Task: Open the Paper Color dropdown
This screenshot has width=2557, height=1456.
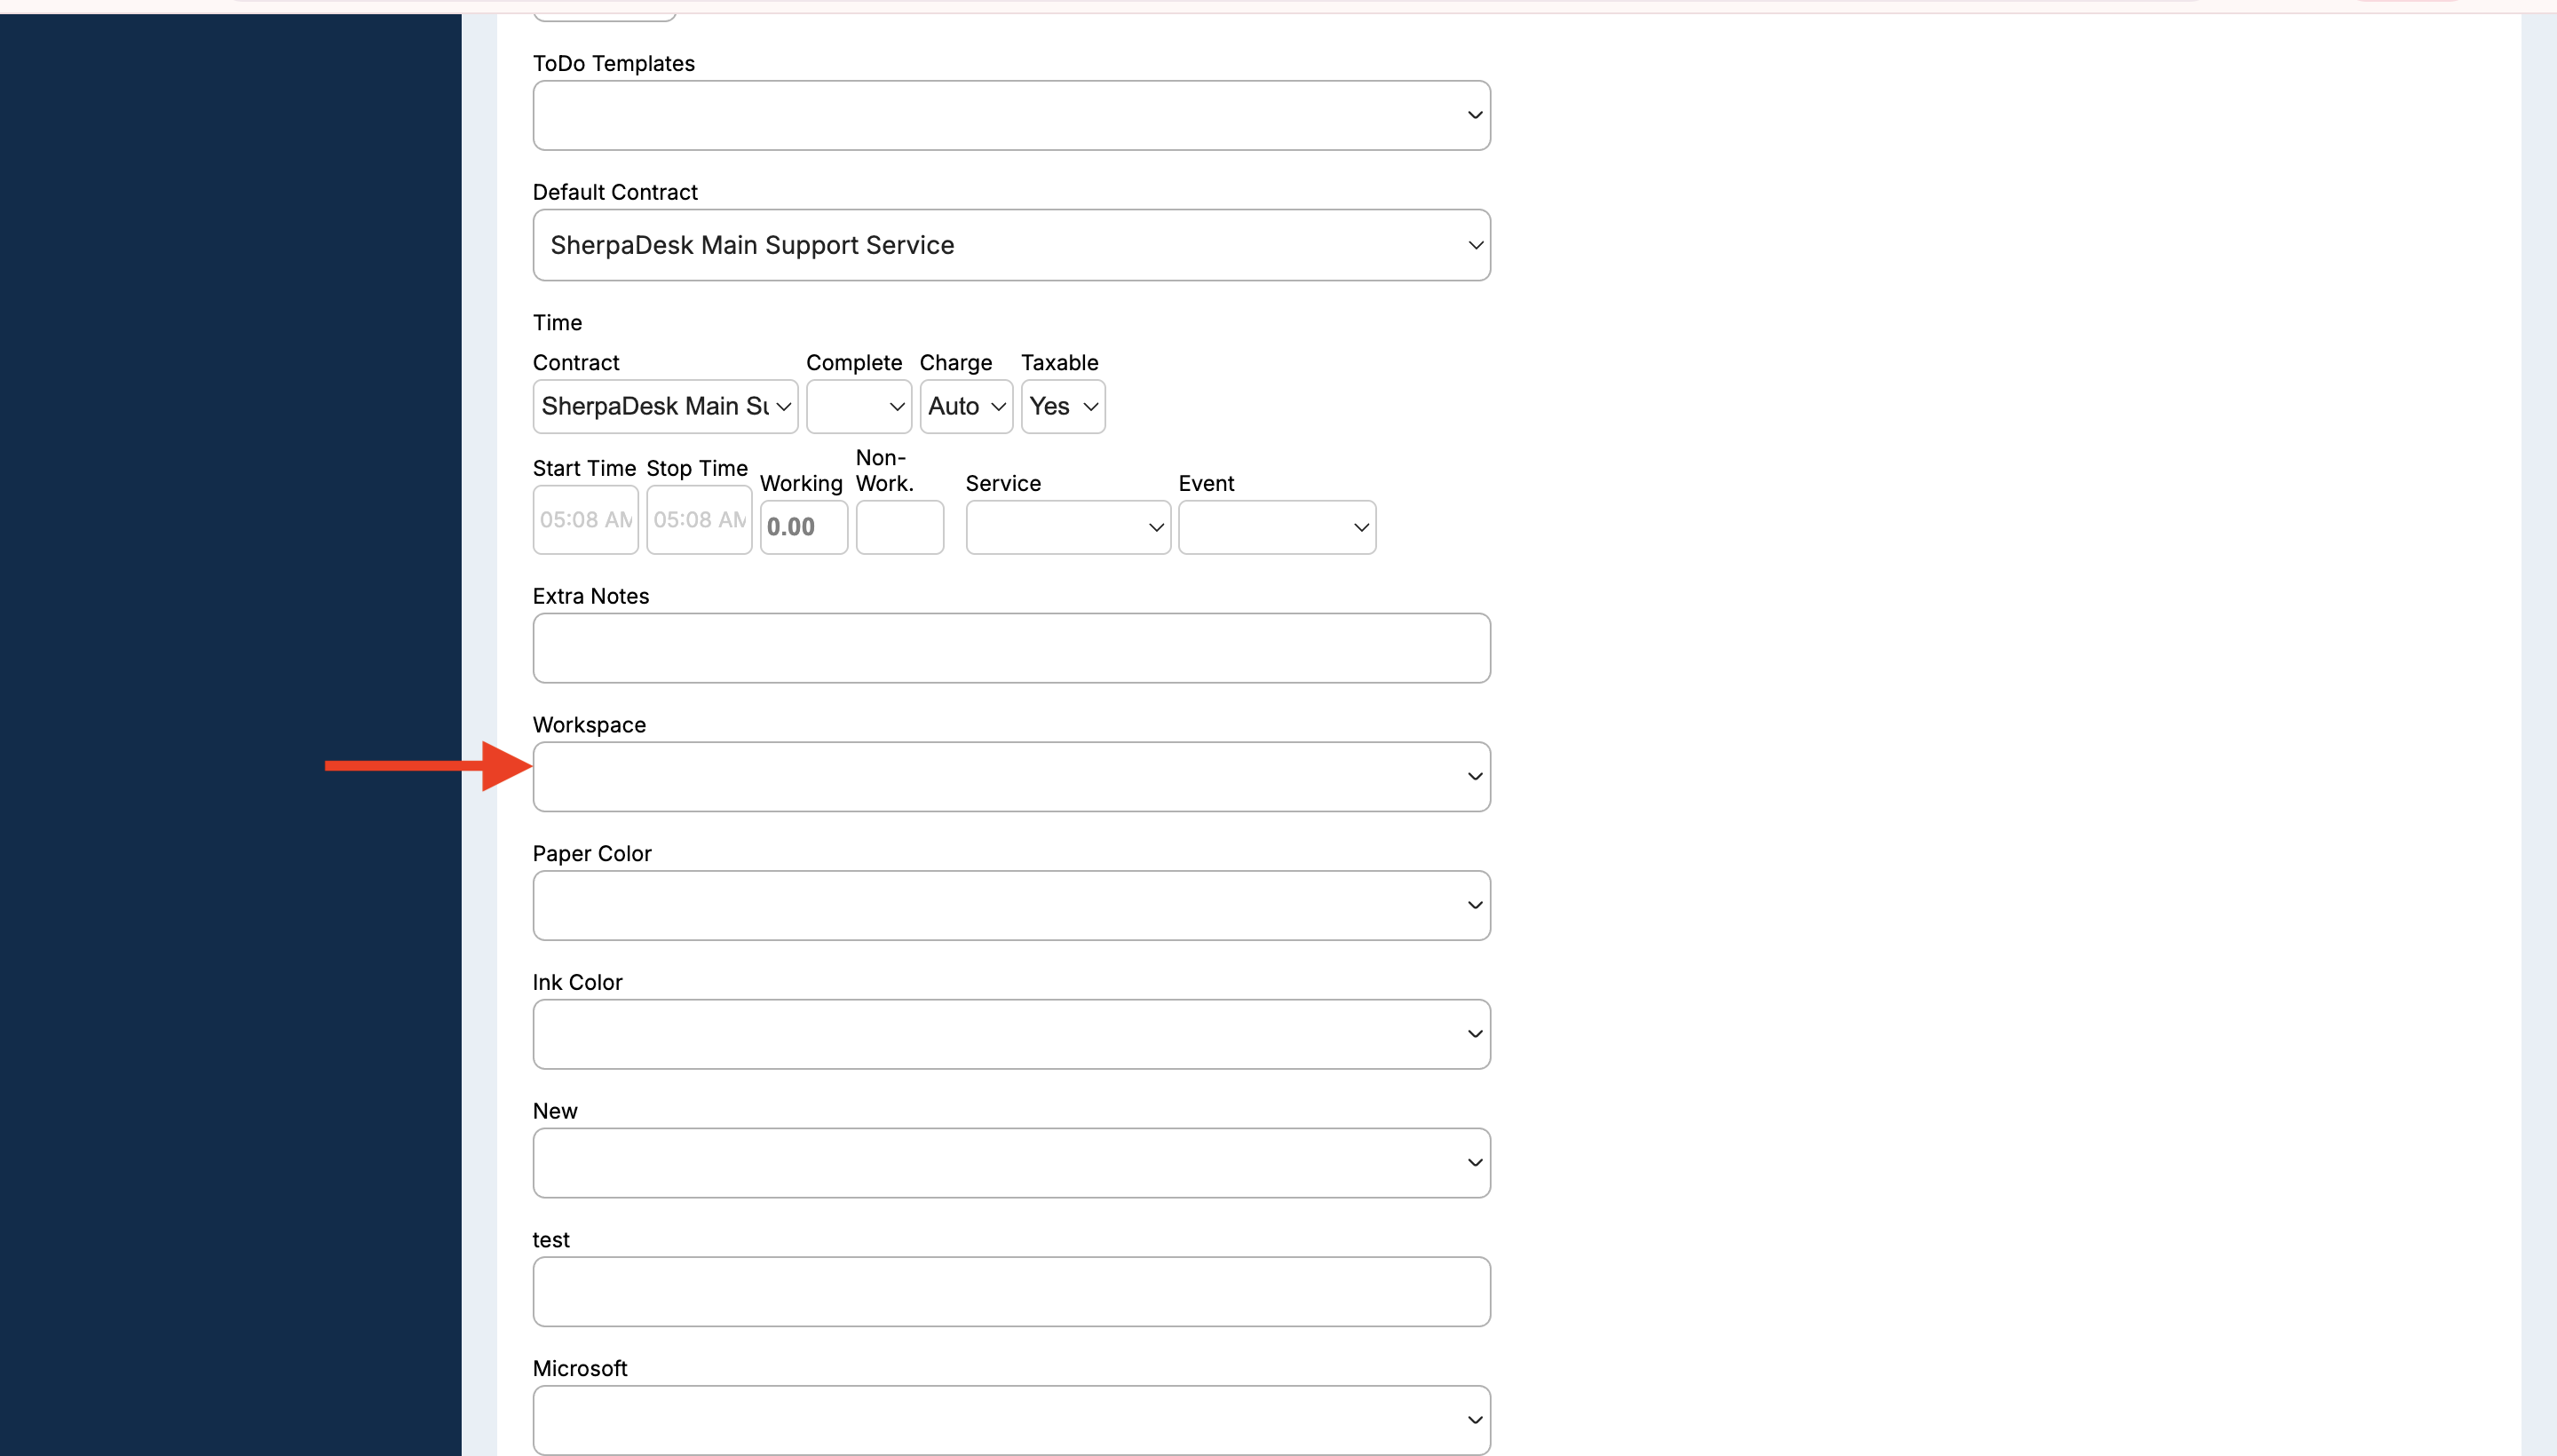Action: (x=1010, y=905)
